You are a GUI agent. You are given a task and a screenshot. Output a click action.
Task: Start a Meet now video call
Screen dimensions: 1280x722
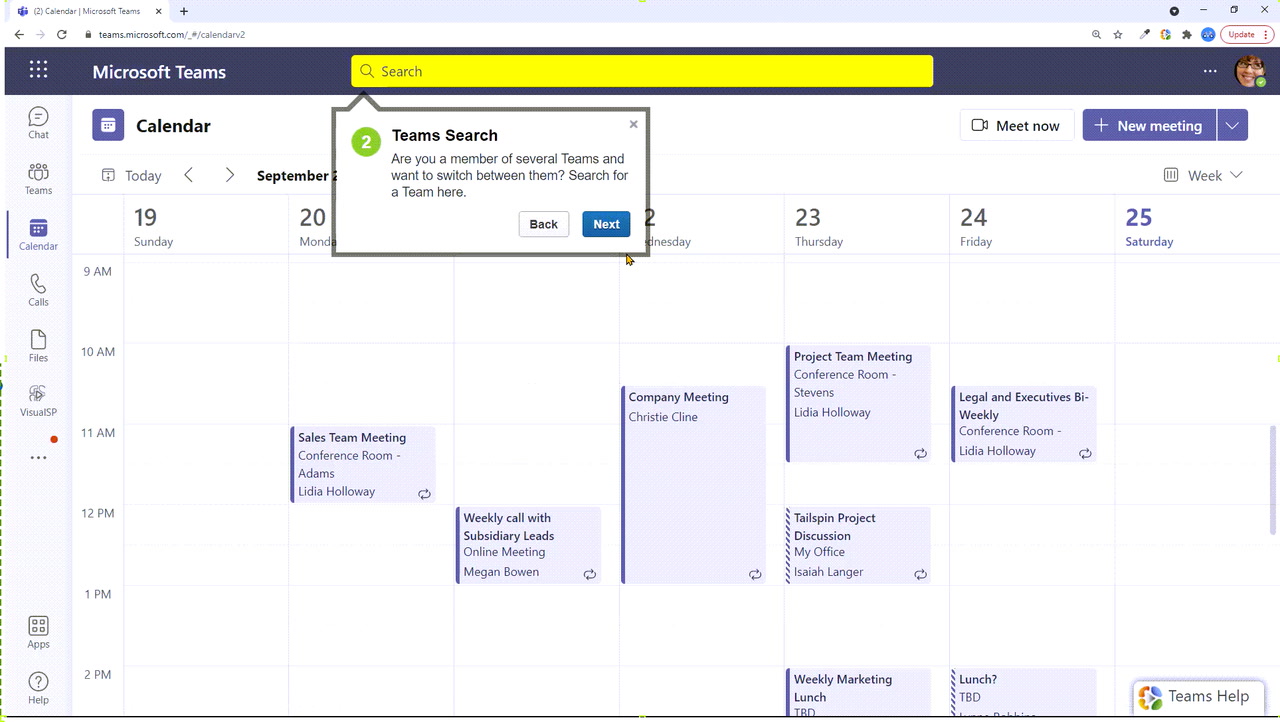tap(1016, 125)
